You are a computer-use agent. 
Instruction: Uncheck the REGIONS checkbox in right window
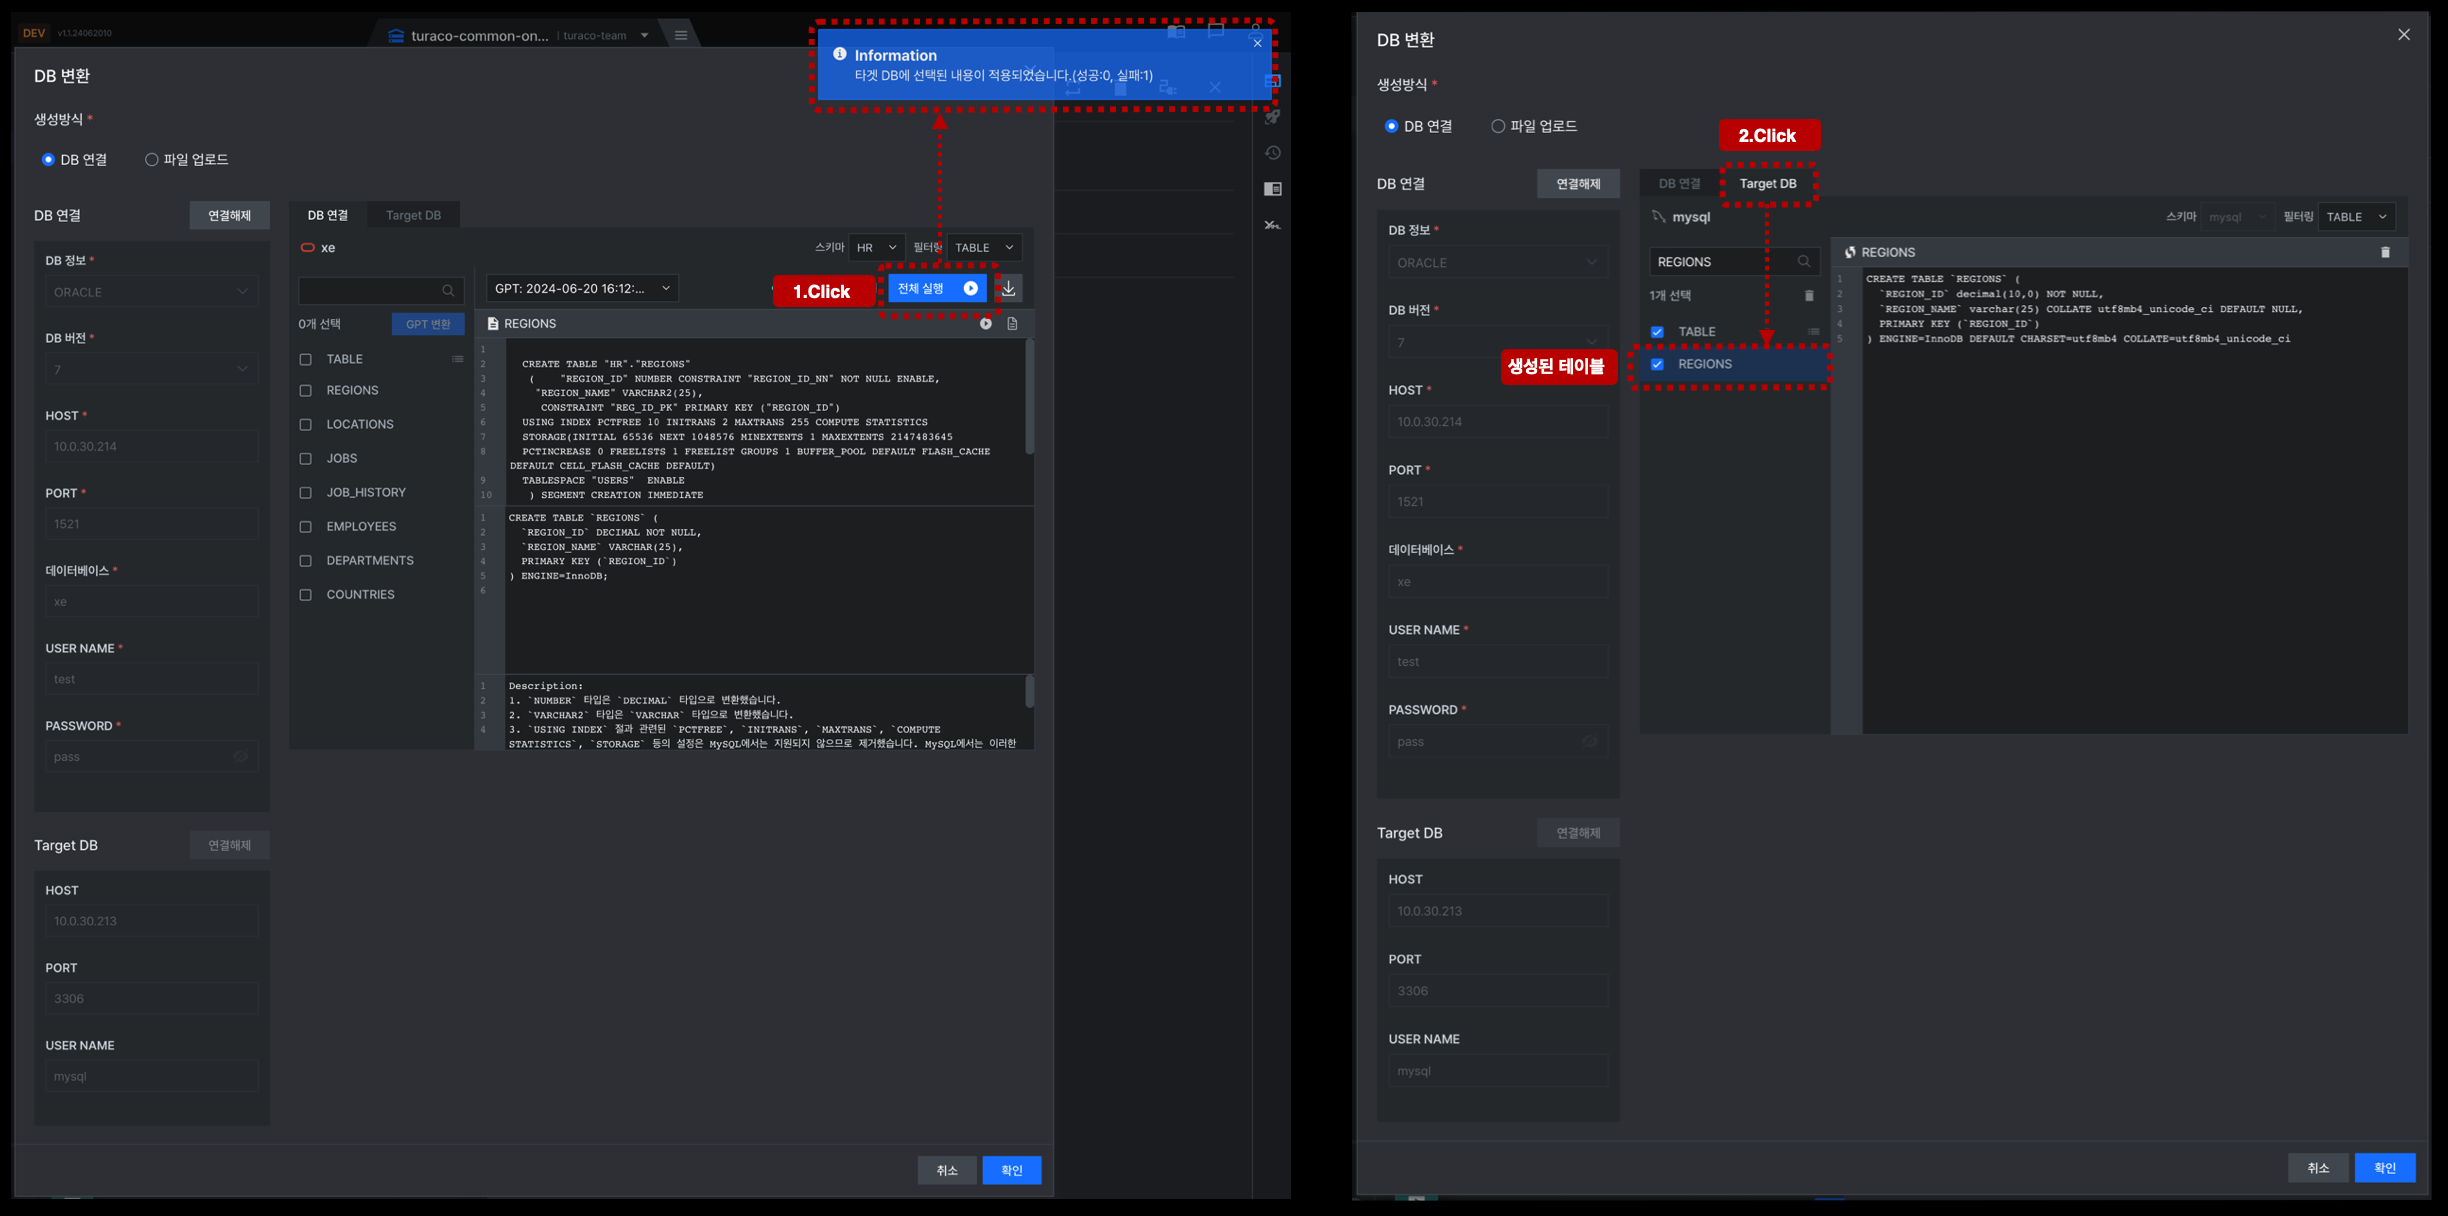[1657, 364]
